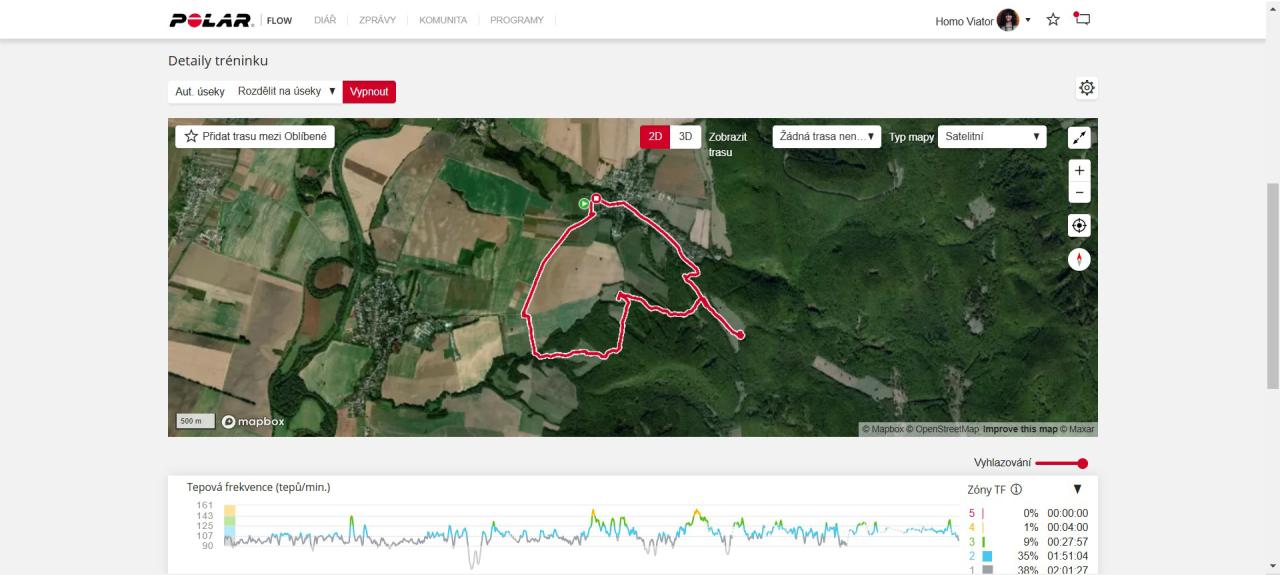Screen dimensions: 1280x575
Task: Adjust the Vyhlazování smoothing slider
Action: click(x=1082, y=463)
